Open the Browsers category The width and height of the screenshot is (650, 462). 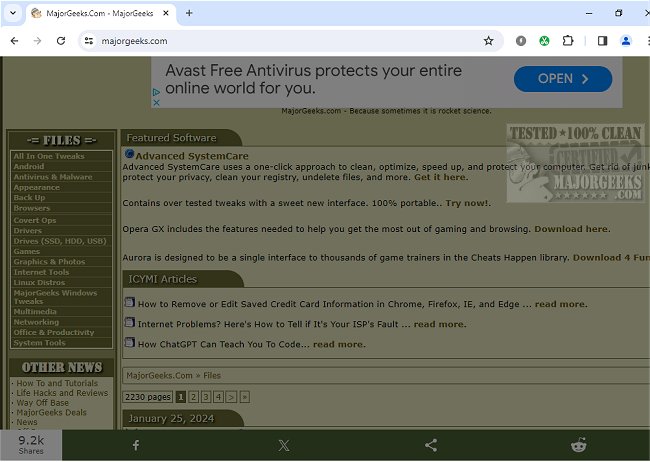pyautogui.click(x=32, y=208)
